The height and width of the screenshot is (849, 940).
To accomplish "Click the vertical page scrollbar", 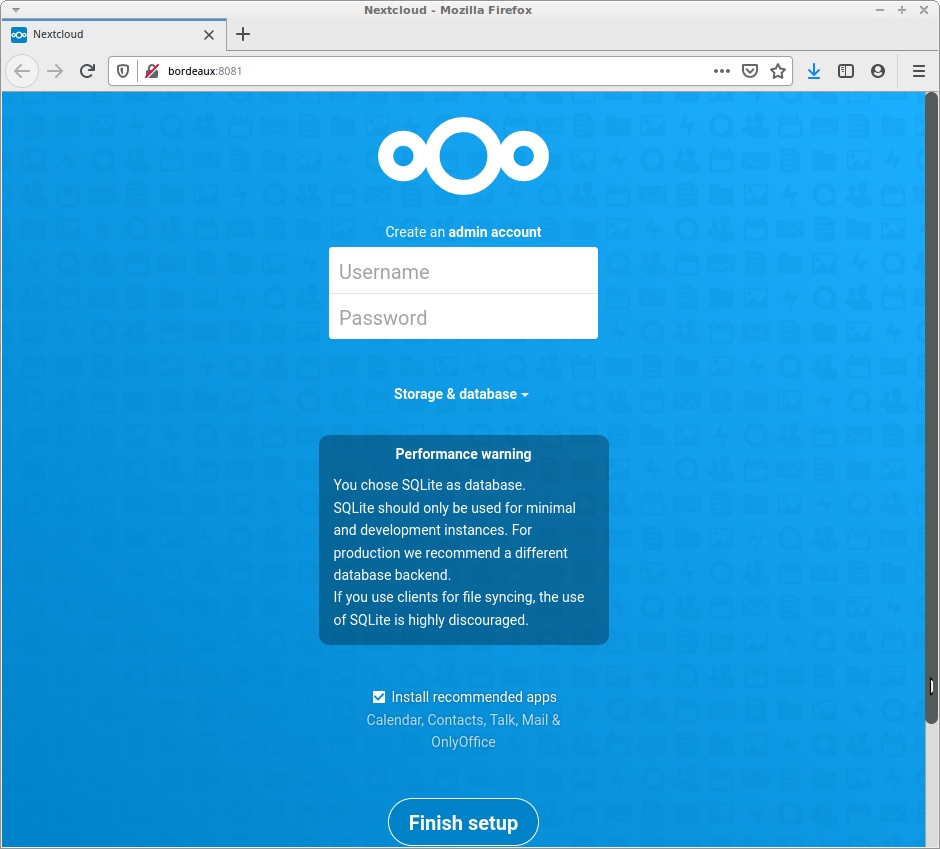I will click(x=931, y=408).
